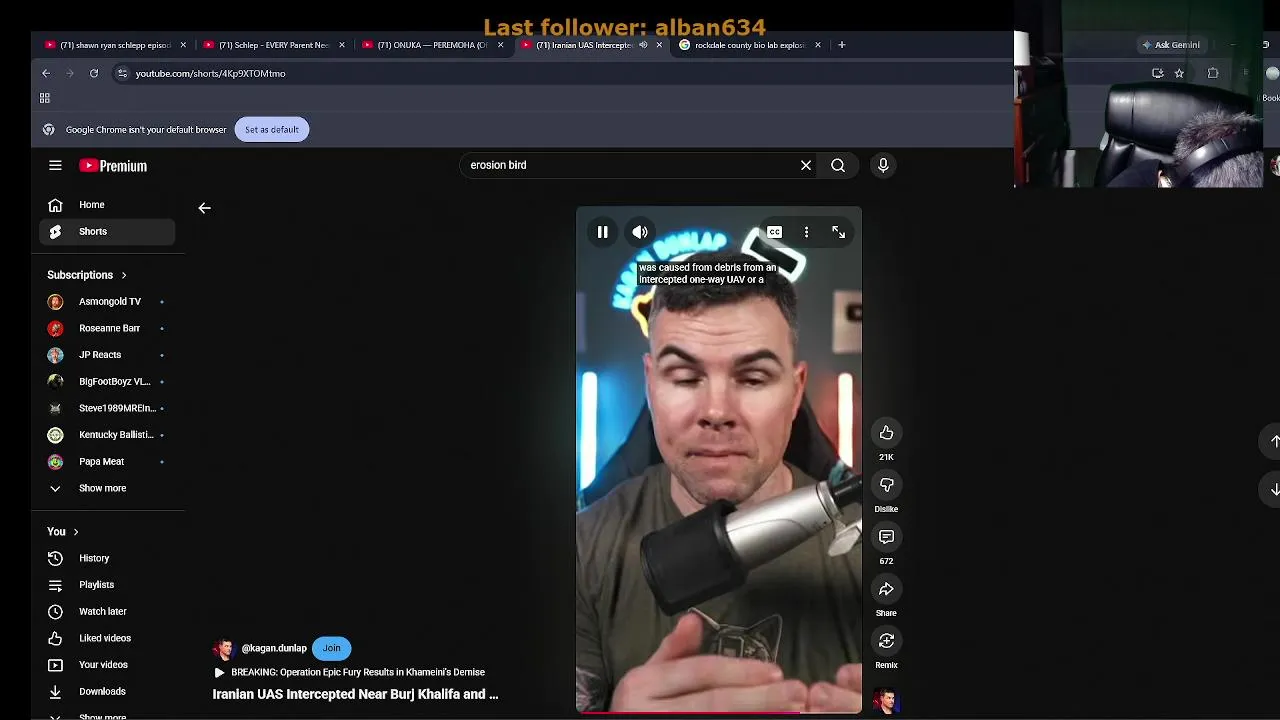This screenshot has height=720, width=1280.
Task: Open BigFootBoyz channel in subscriptions
Action: (108, 381)
